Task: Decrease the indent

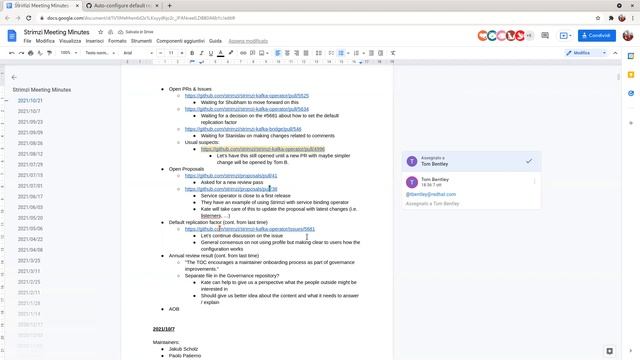Action: click(x=371, y=53)
